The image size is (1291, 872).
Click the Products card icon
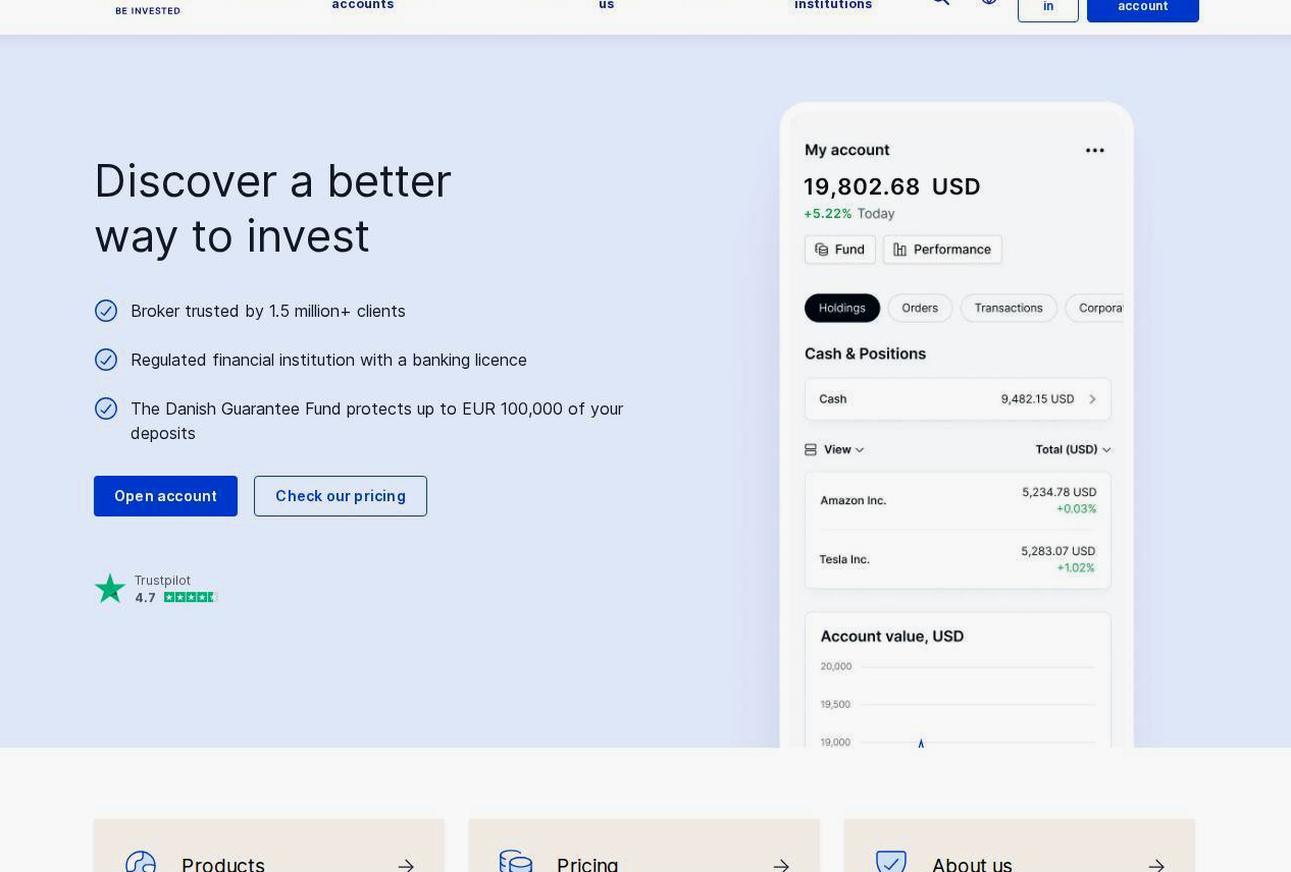click(141, 864)
